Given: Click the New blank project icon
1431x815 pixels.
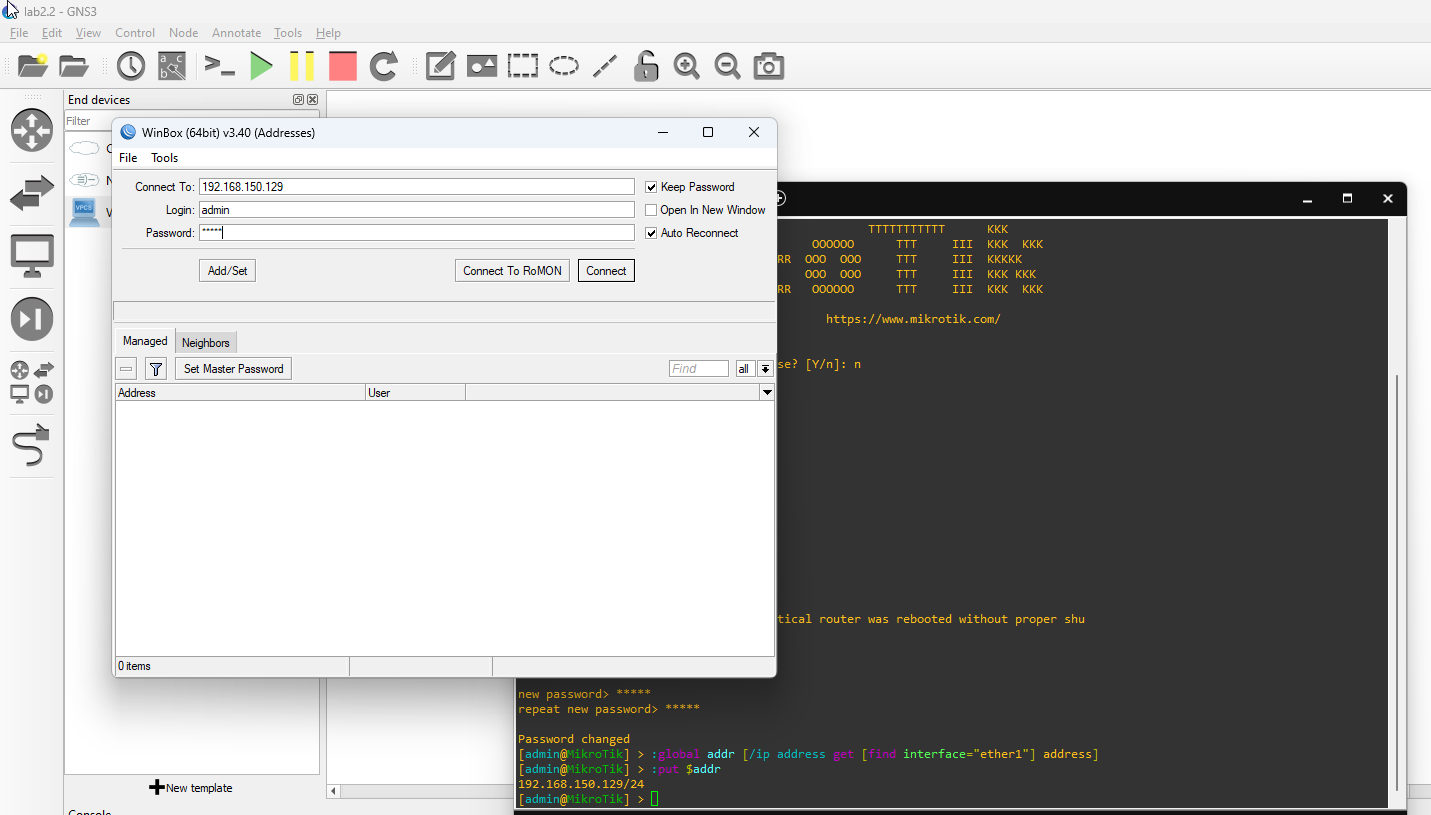Looking at the screenshot, I should (x=33, y=66).
